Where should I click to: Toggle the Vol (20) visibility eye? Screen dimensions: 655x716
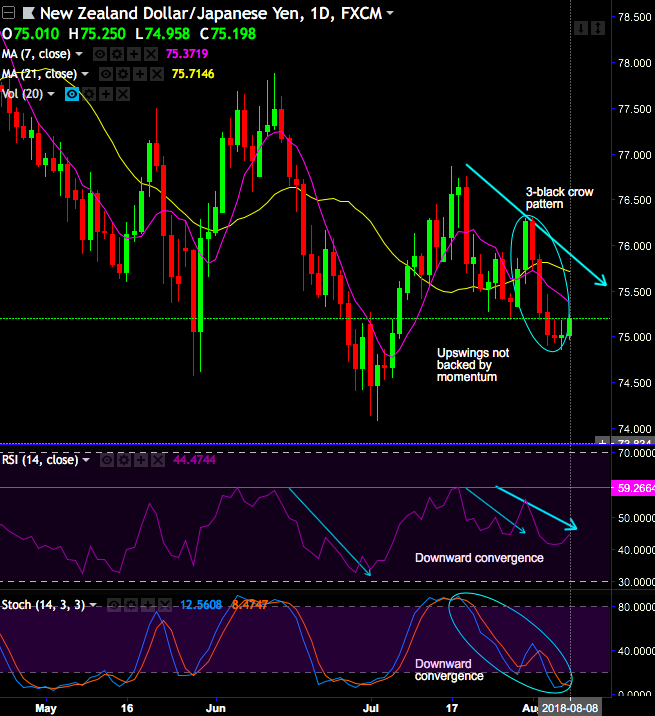[x=72, y=94]
